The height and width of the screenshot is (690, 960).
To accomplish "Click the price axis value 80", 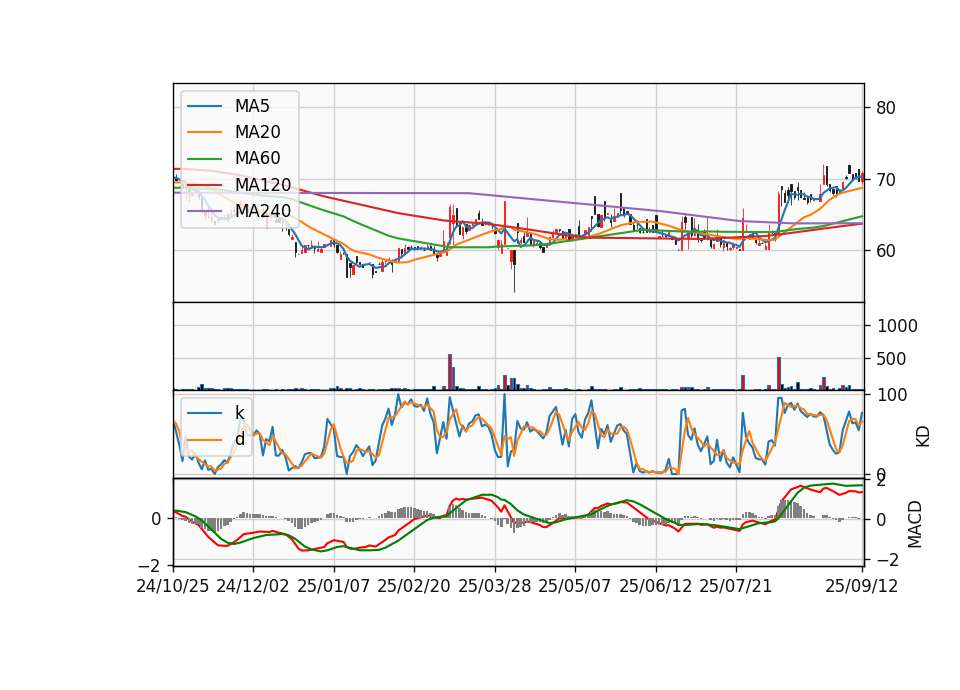I will click(886, 108).
